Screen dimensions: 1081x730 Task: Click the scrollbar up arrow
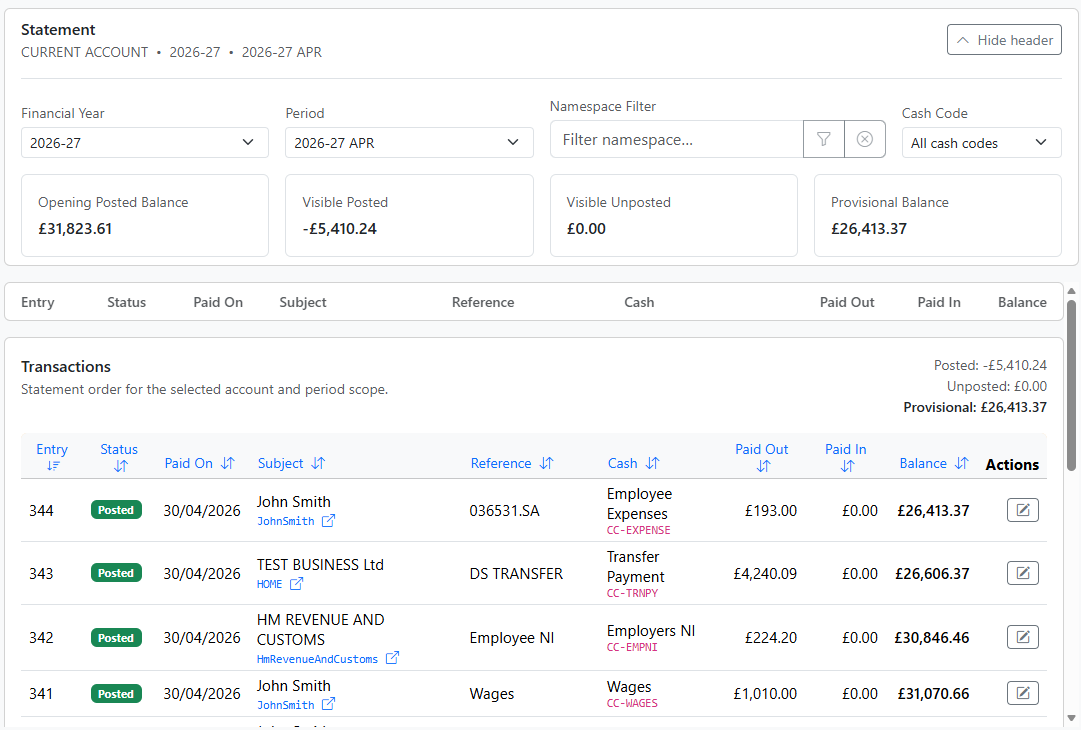coord(1071,291)
